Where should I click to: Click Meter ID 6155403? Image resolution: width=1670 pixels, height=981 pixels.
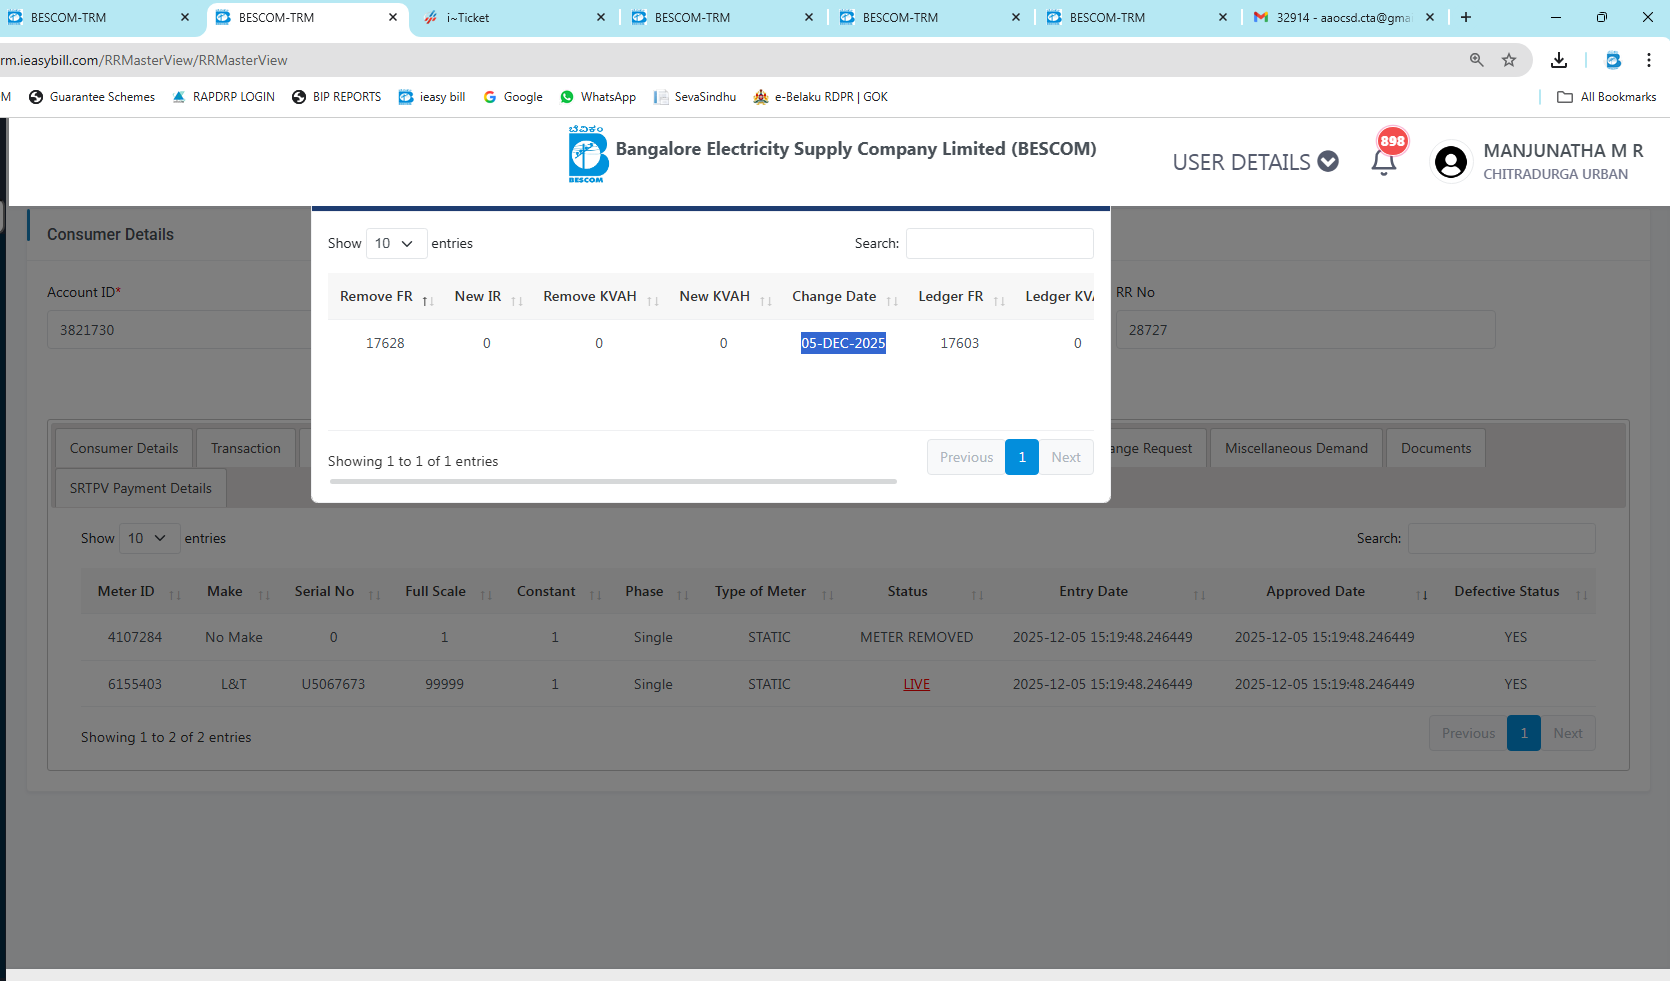[135, 684]
